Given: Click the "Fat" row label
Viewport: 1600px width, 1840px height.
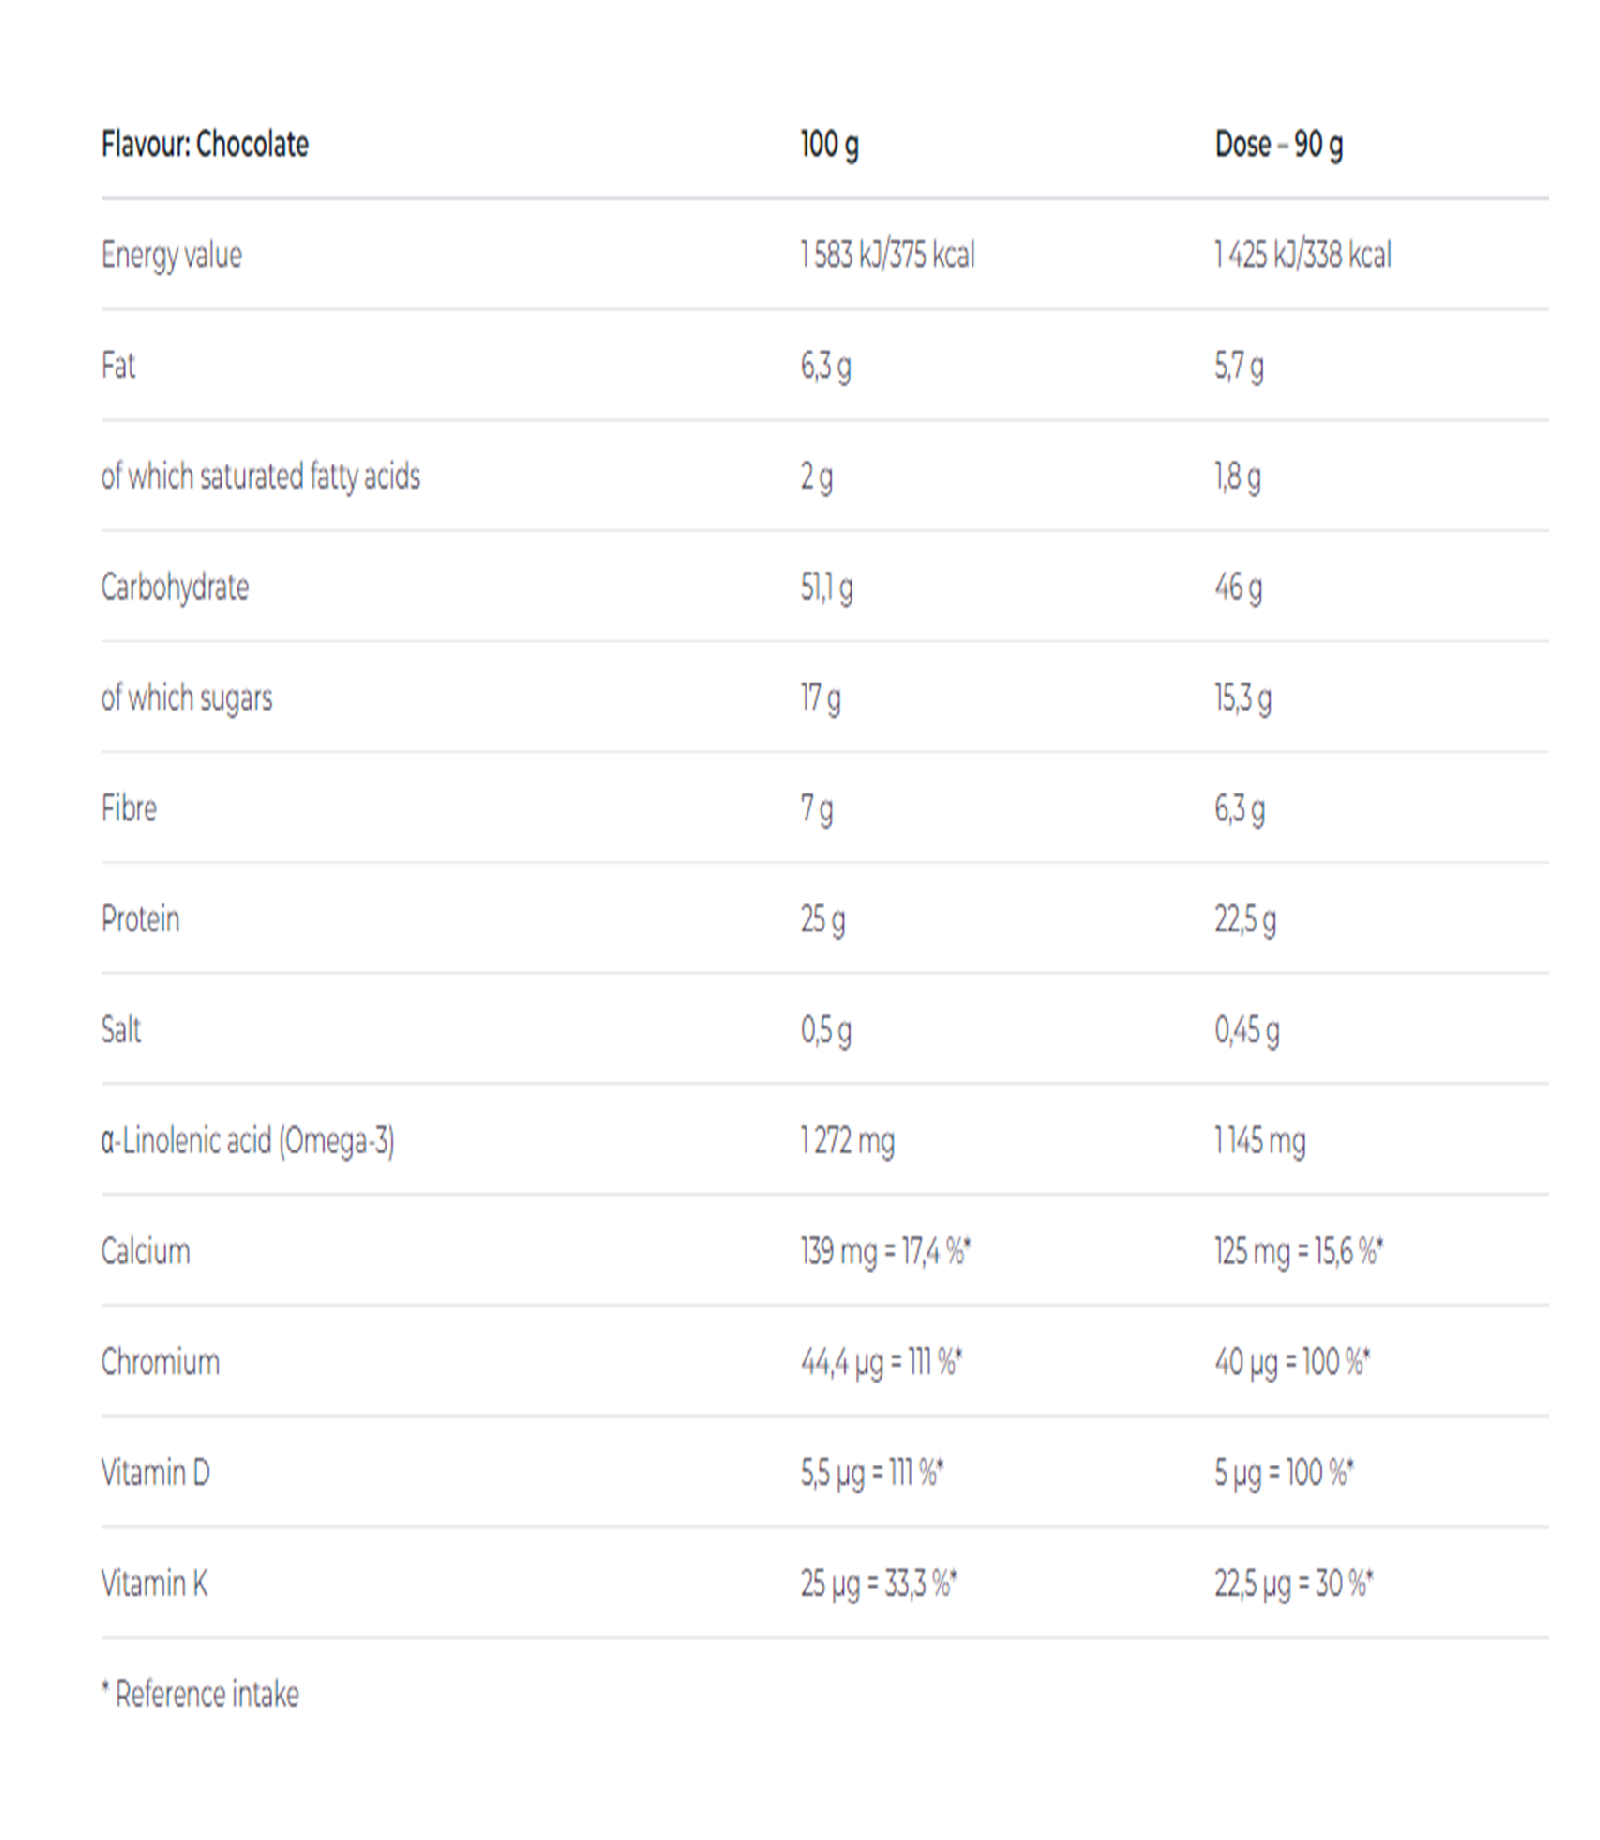Looking at the screenshot, I should click(118, 366).
